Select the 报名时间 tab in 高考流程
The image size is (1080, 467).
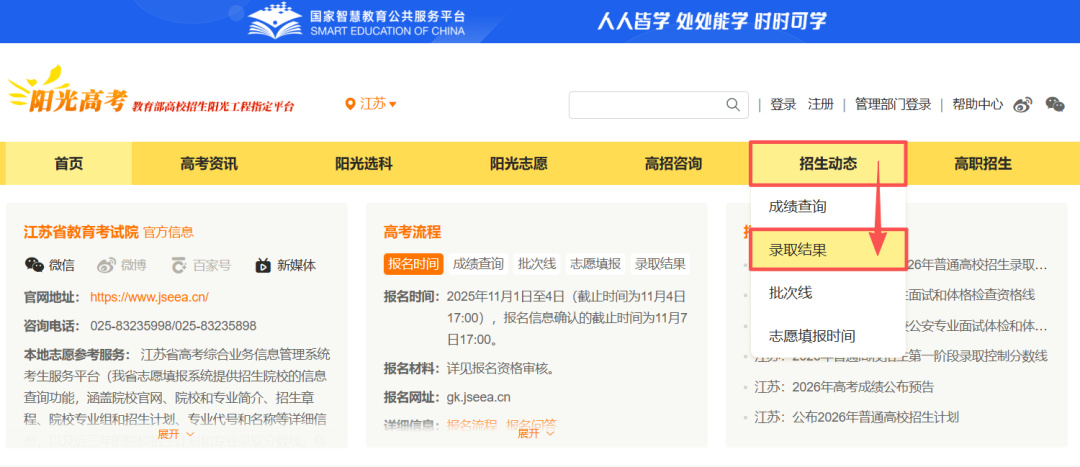click(413, 264)
